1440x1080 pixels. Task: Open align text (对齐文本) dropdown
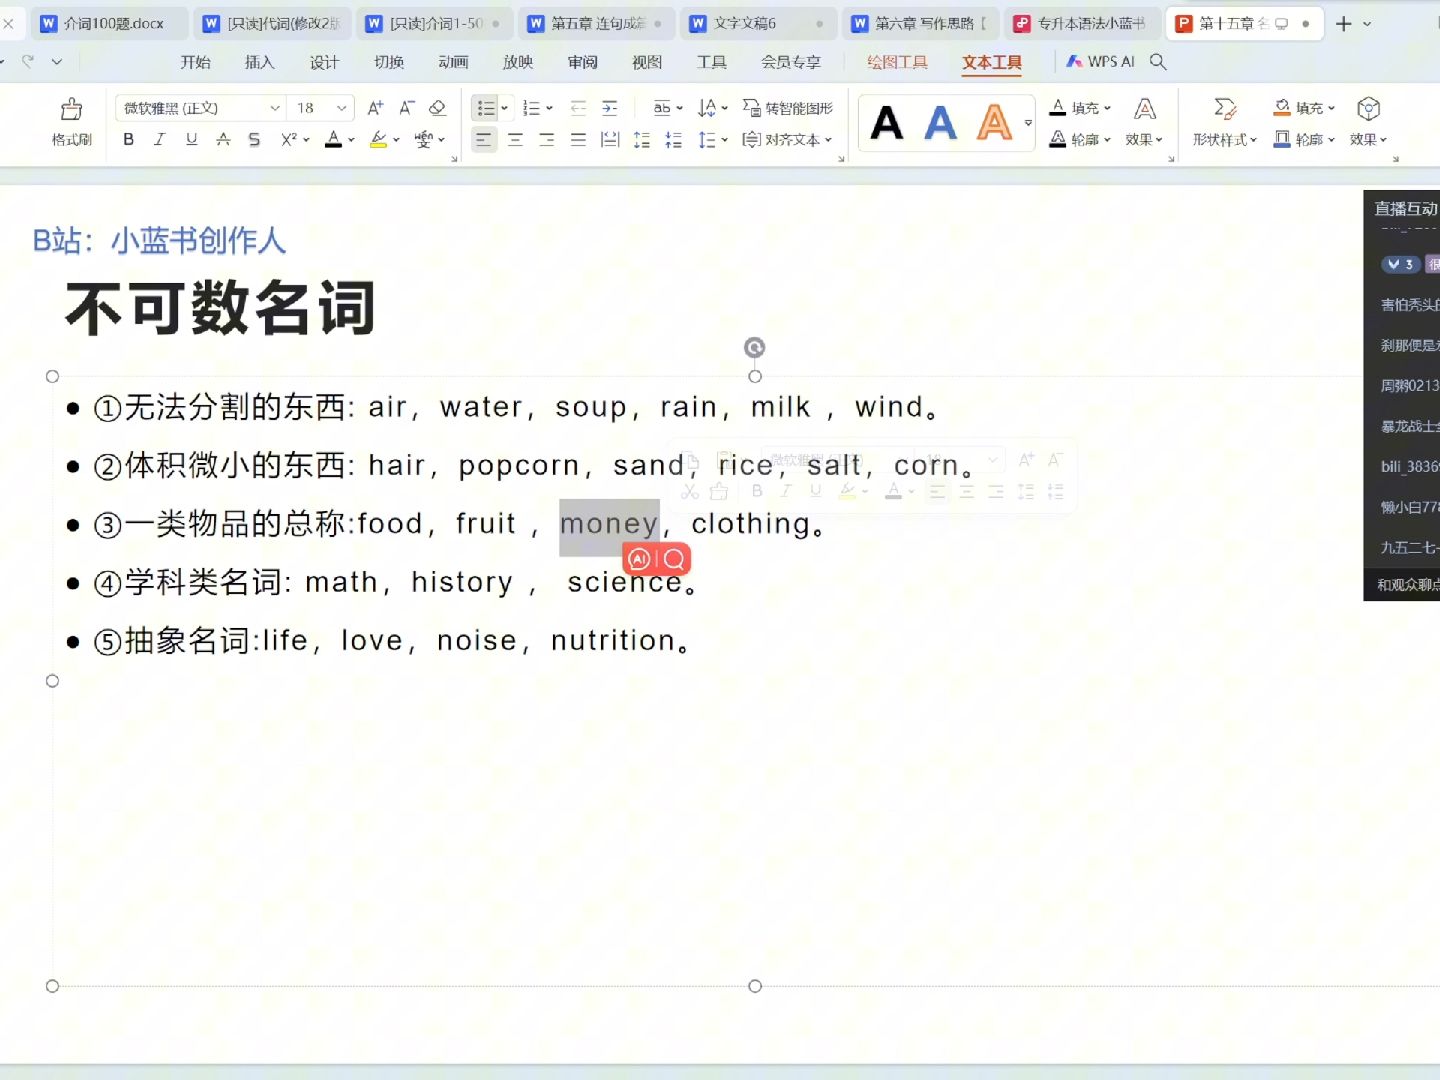(788, 140)
